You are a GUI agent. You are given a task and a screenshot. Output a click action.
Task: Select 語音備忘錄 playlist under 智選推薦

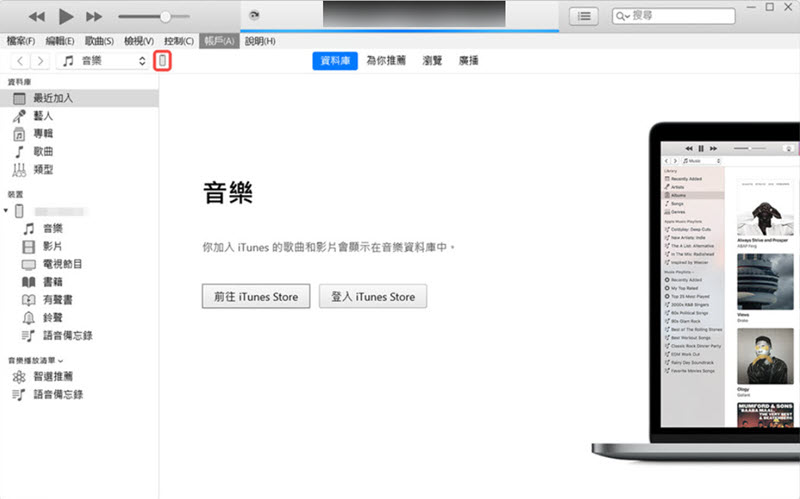[79, 394]
